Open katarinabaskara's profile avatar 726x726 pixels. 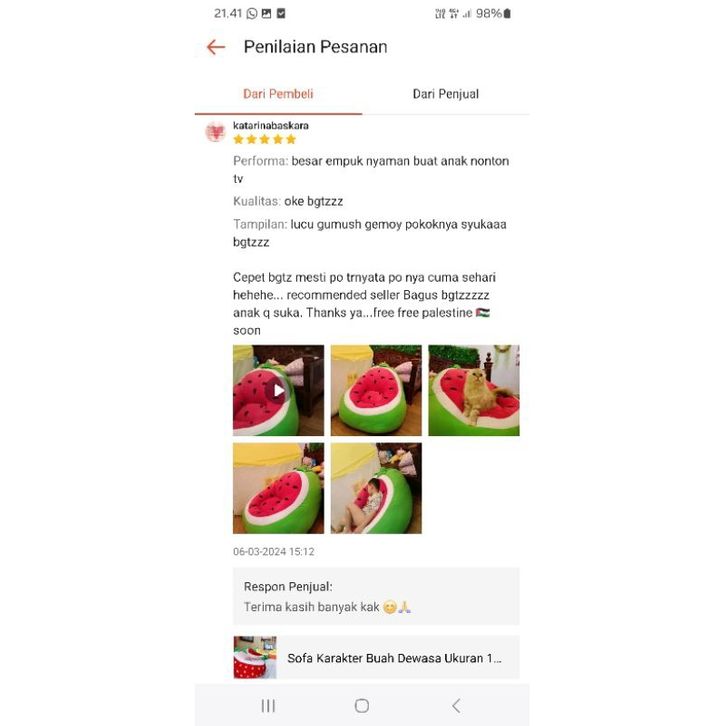click(215, 132)
